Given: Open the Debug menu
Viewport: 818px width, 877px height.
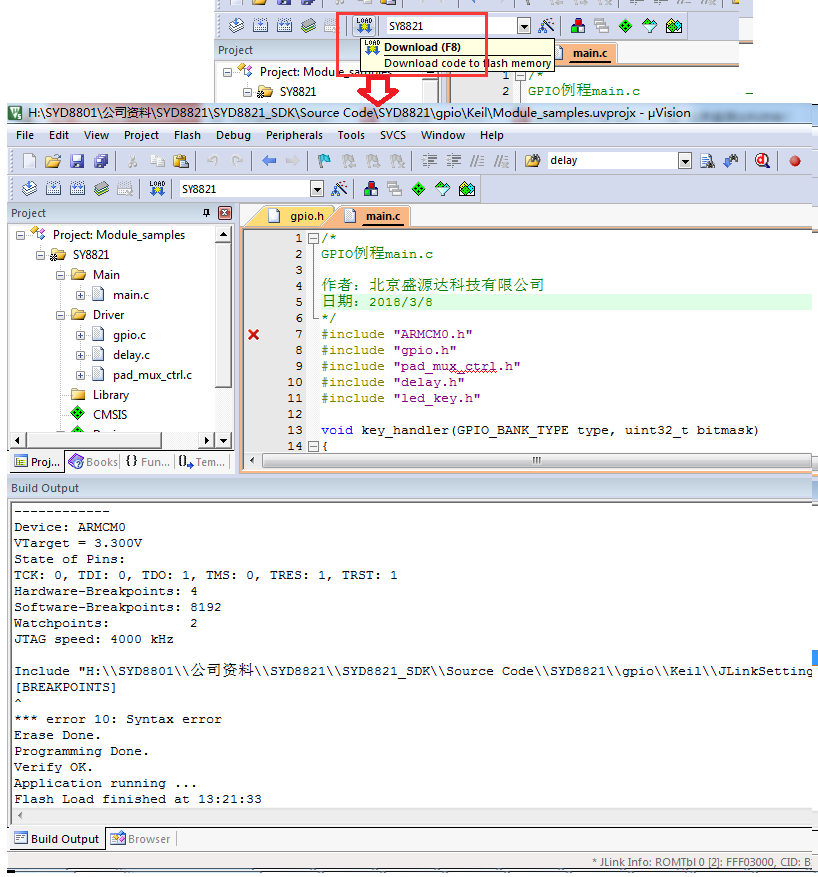Looking at the screenshot, I should [x=233, y=135].
